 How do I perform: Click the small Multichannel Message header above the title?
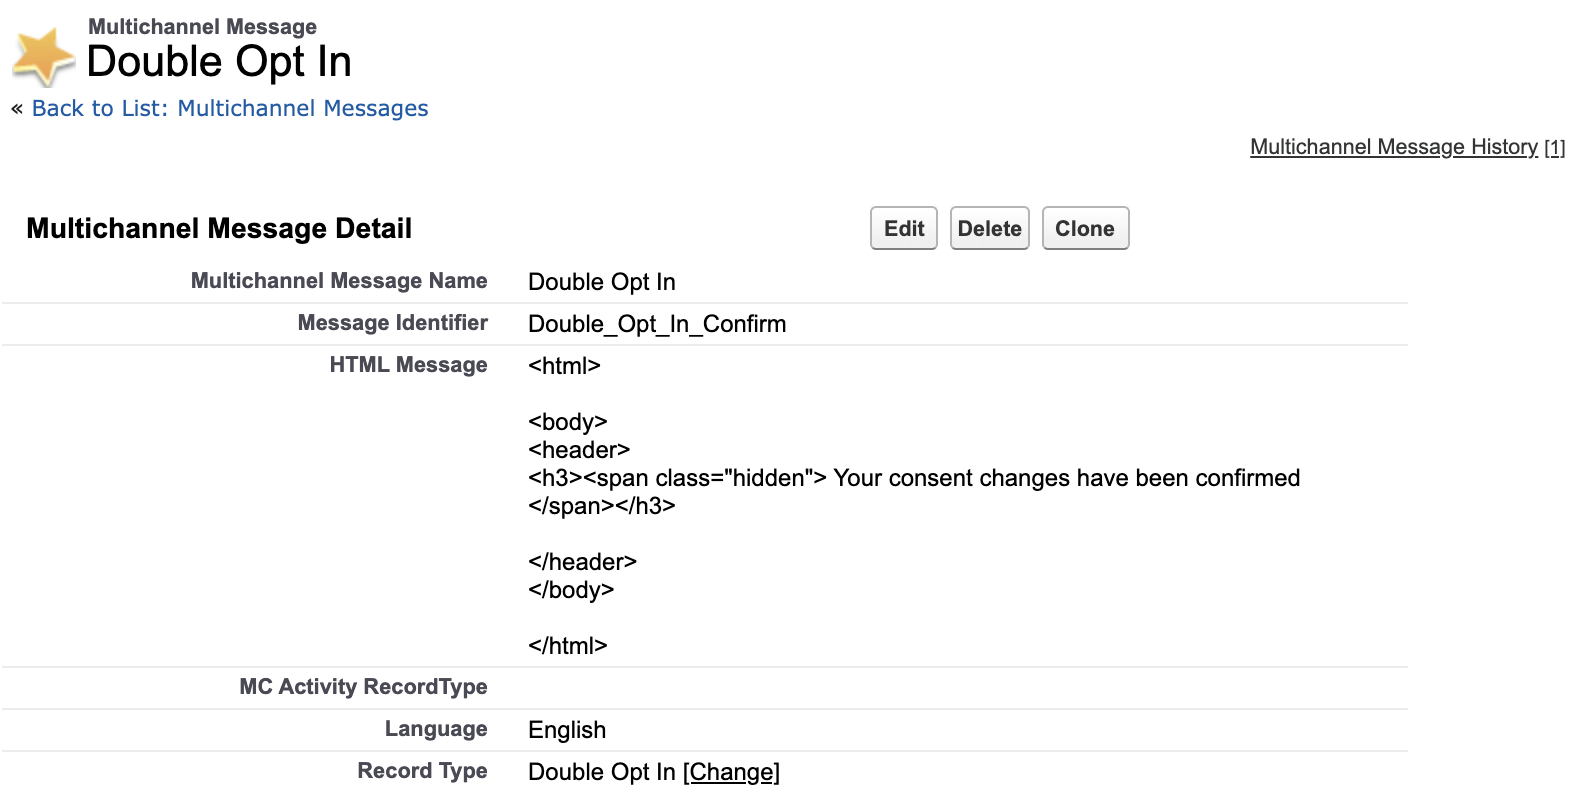tap(202, 27)
